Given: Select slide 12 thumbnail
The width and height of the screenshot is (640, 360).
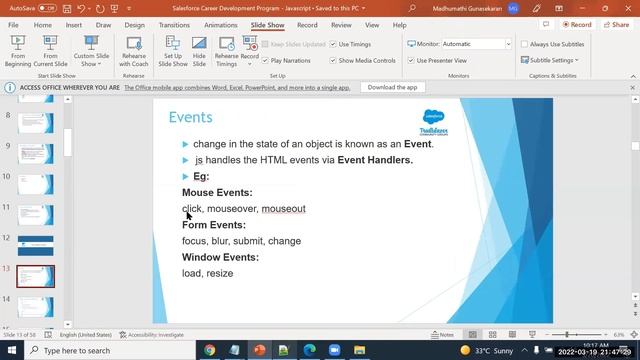Looking at the screenshot, I should [36, 246].
